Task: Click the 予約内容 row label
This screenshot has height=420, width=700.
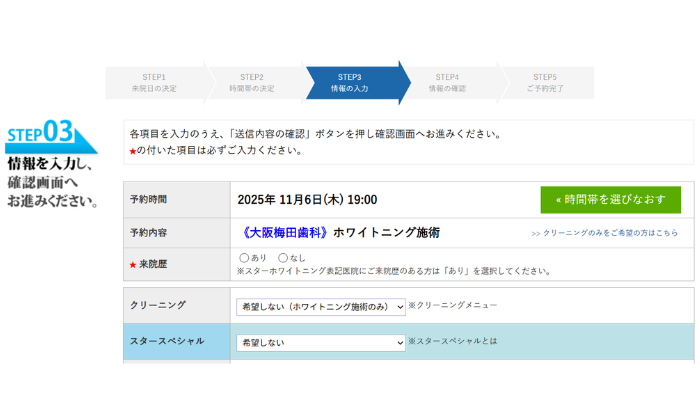Action: 148,232
